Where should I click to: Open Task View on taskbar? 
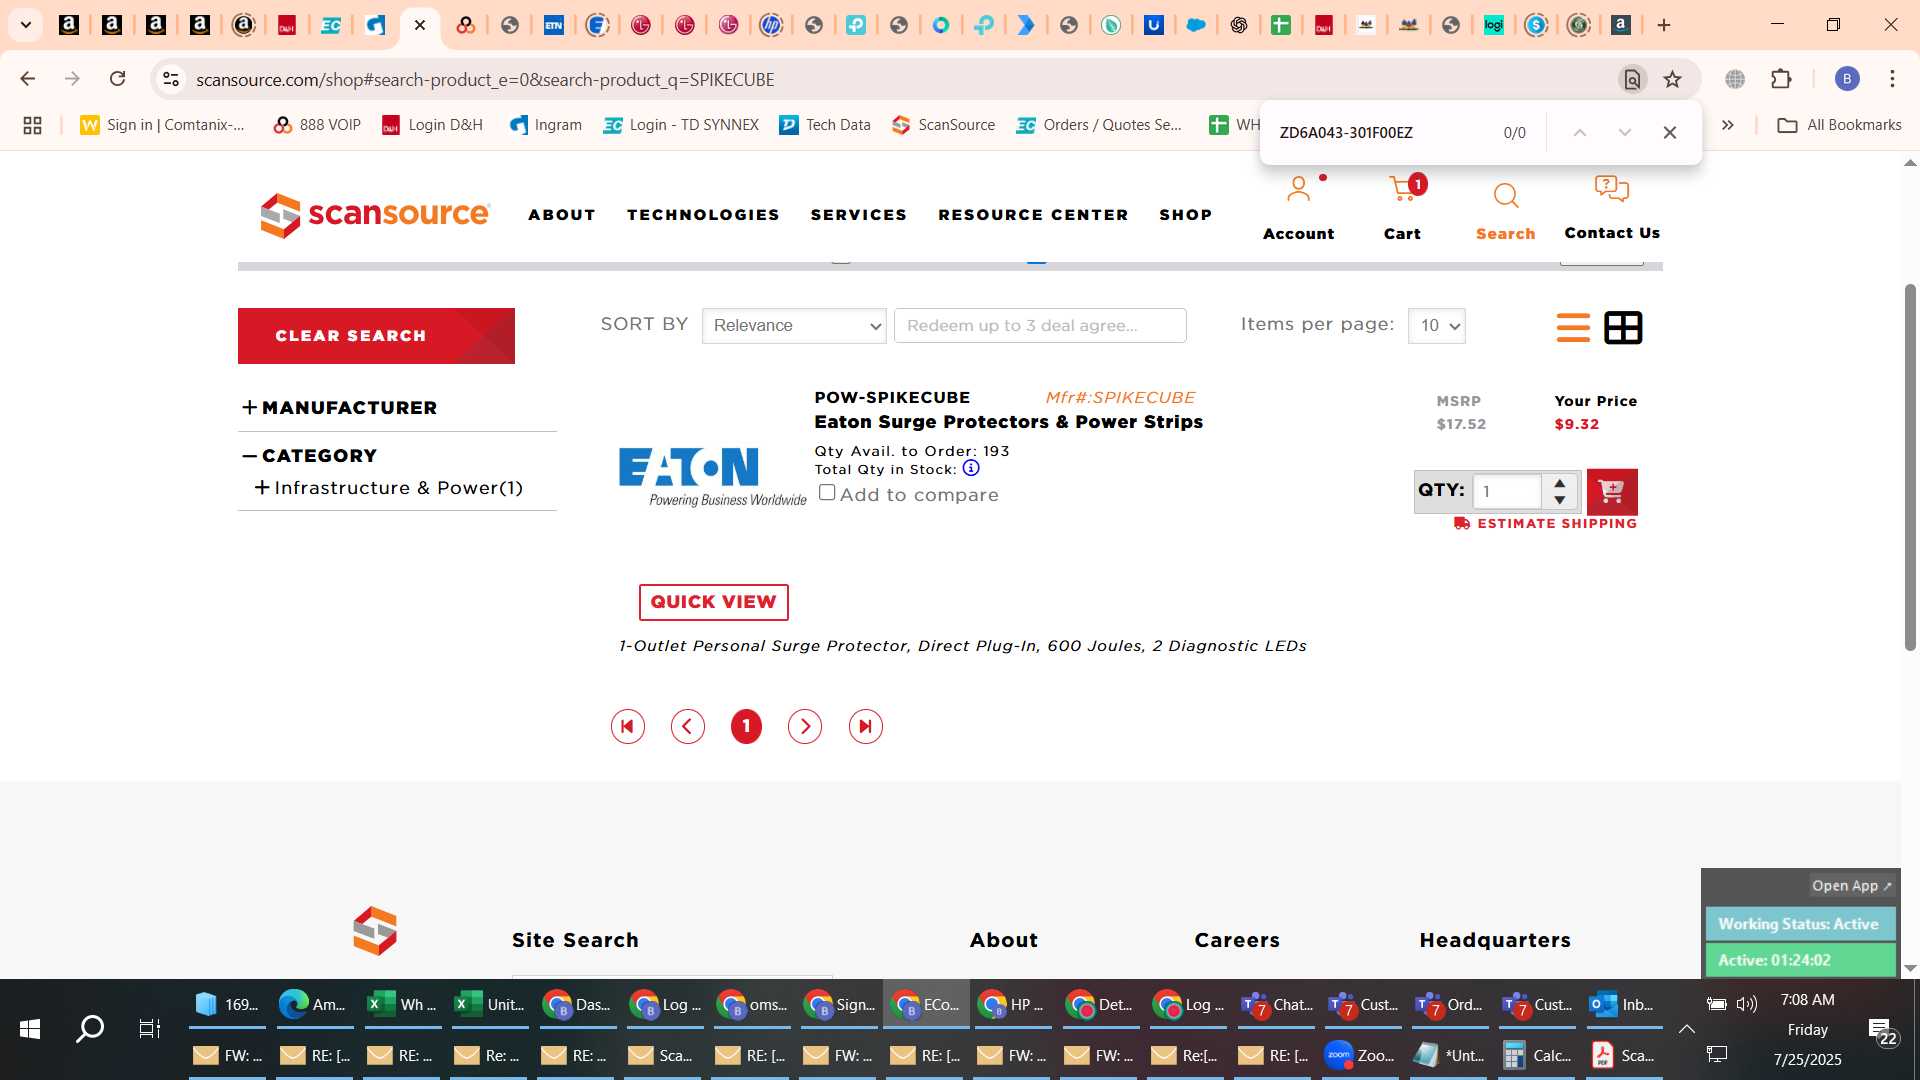click(149, 1028)
